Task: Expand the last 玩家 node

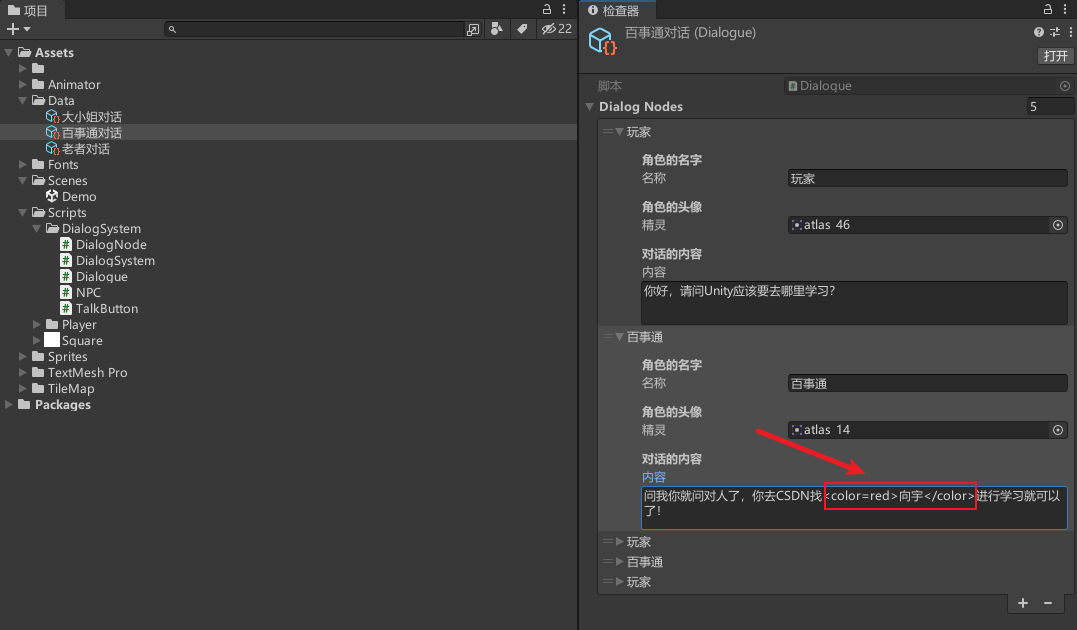Action: (620, 581)
